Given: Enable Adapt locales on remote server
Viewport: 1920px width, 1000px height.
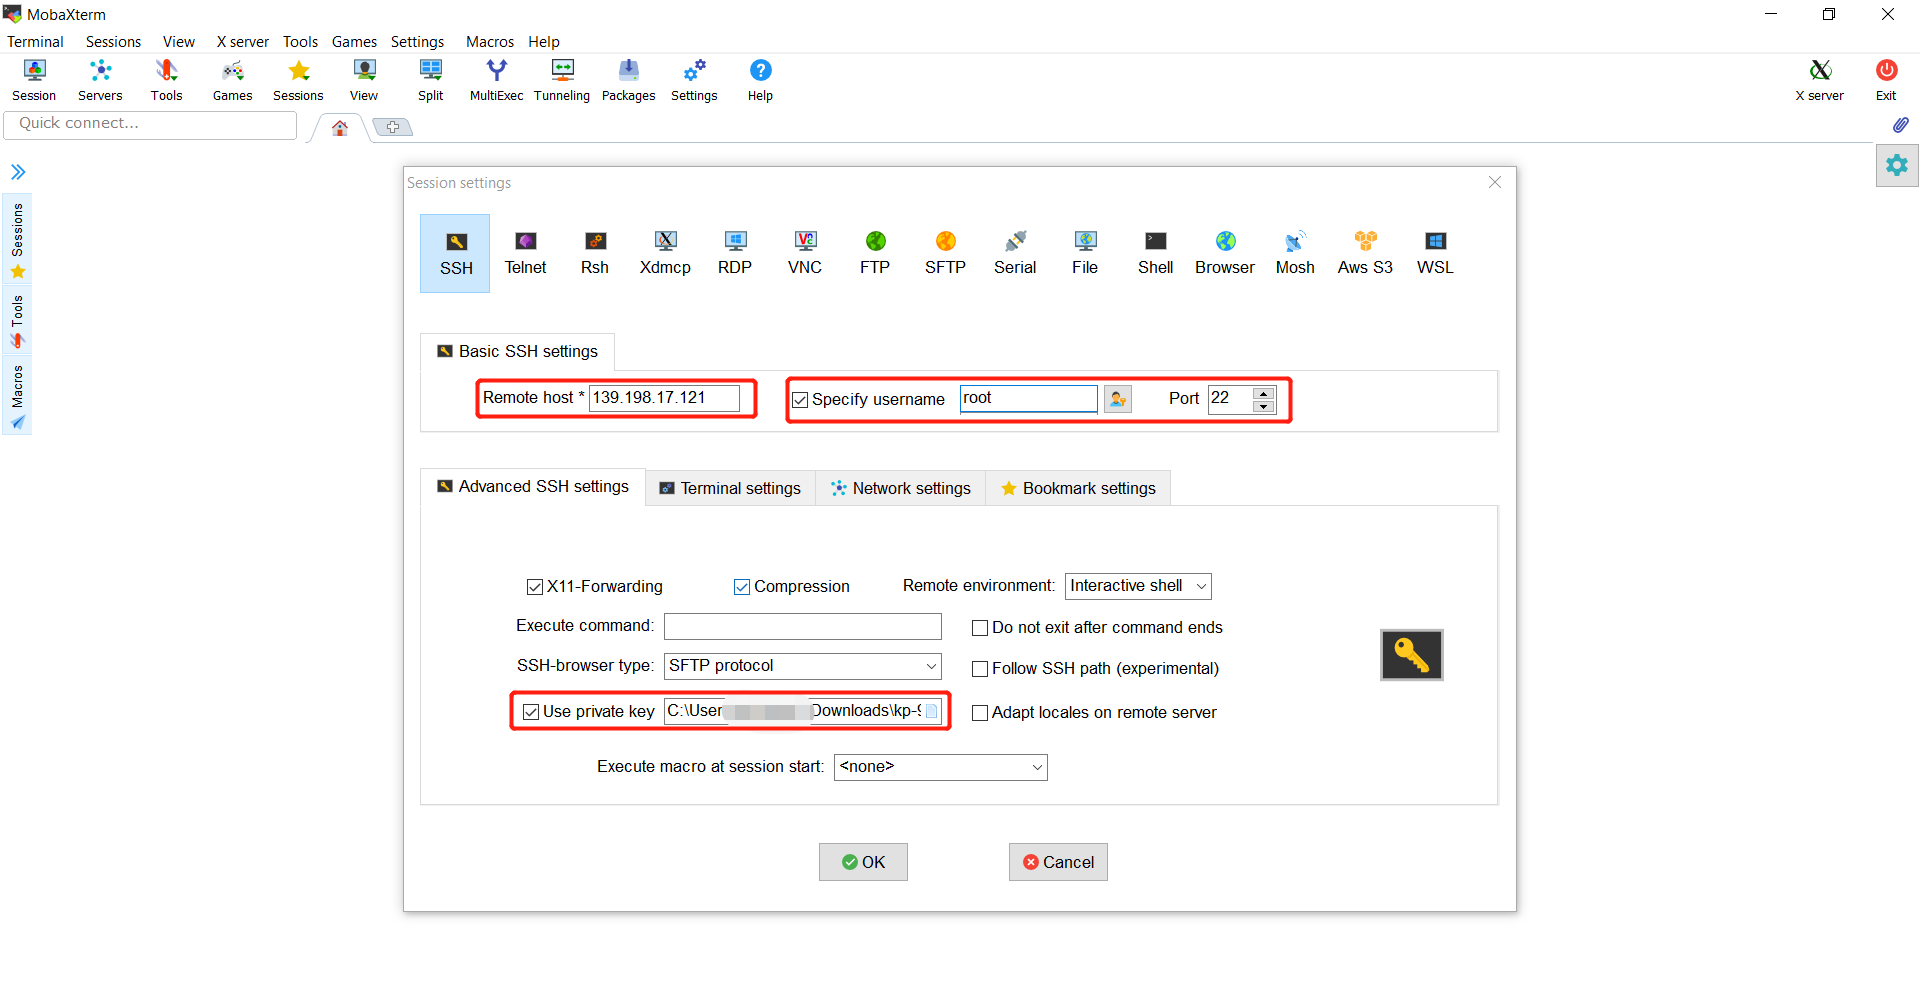Looking at the screenshot, I should pyautogui.click(x=980, y=713).
